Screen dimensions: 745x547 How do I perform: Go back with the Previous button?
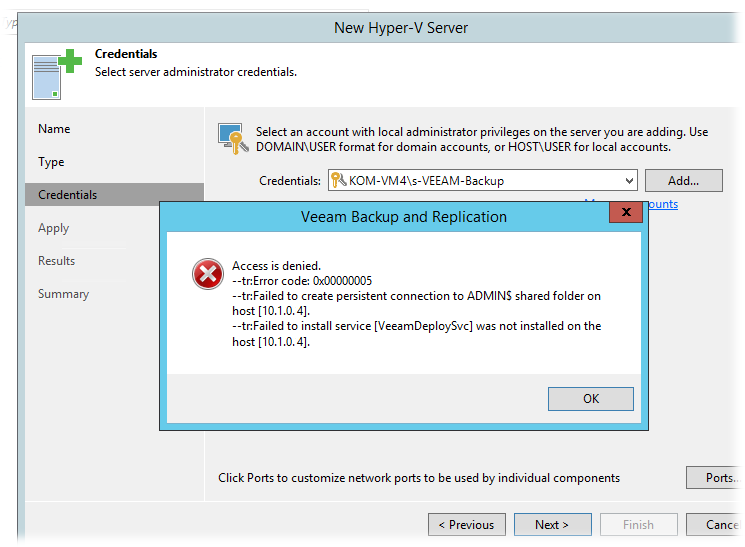[x=467, y=525]
